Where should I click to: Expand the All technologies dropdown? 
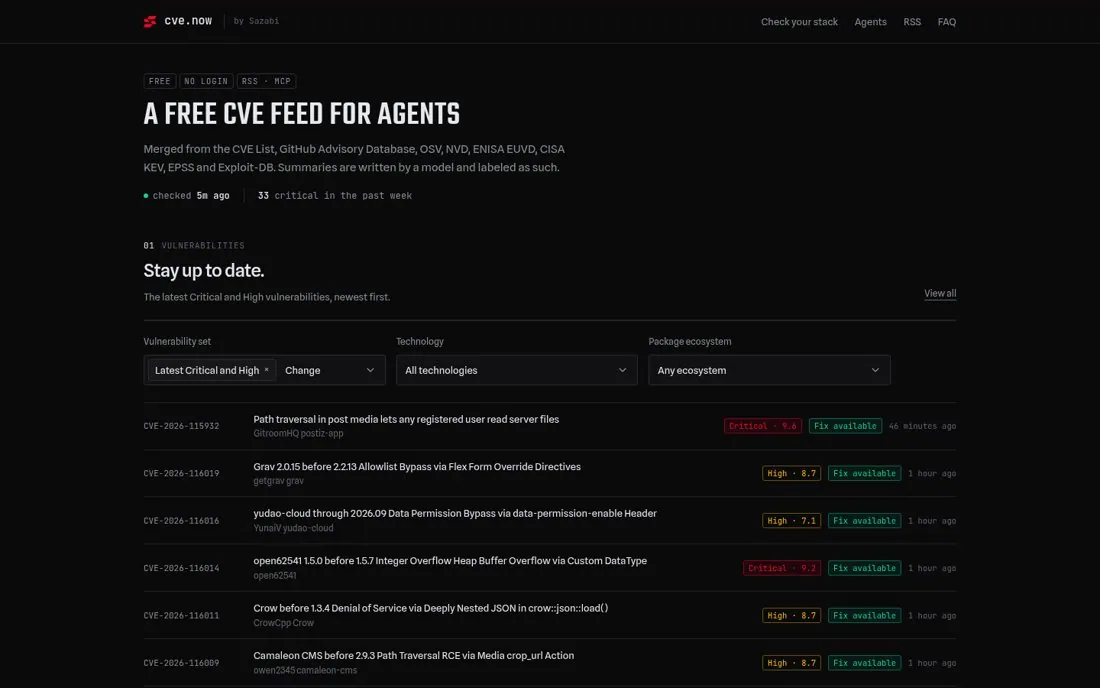[516, 370]
